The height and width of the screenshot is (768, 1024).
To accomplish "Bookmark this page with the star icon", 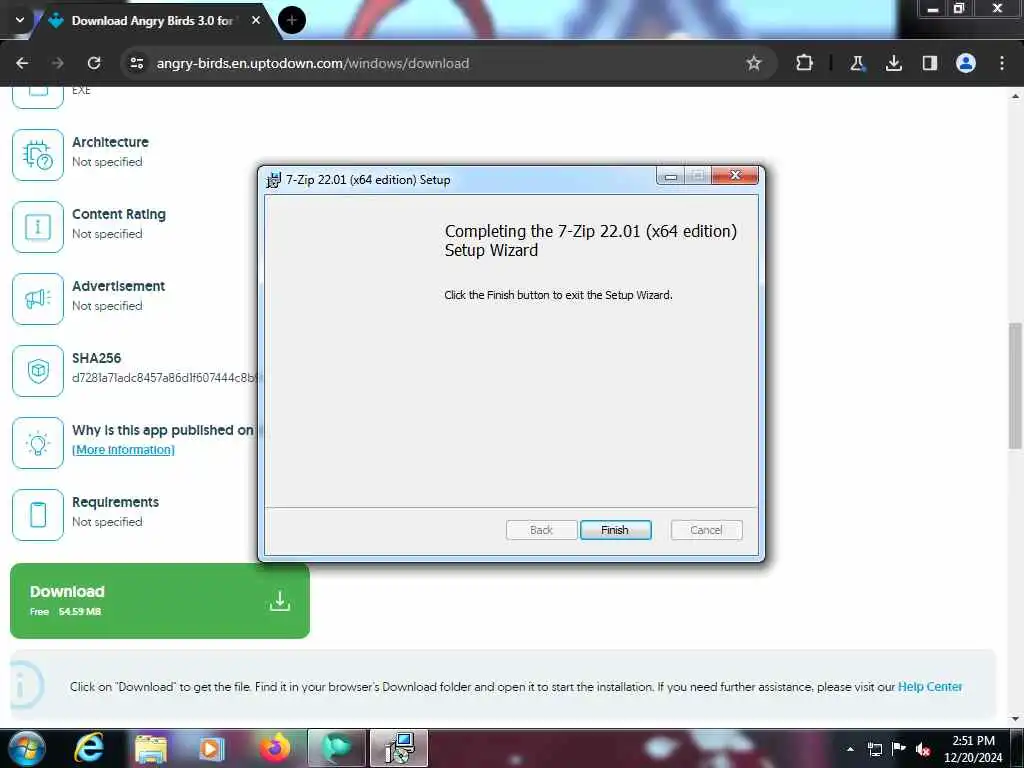I will point(754,63).
